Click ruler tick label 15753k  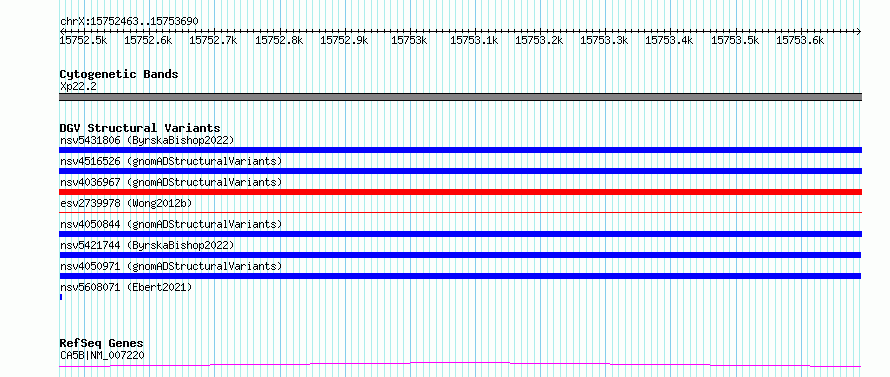click(x=410, y=40)
